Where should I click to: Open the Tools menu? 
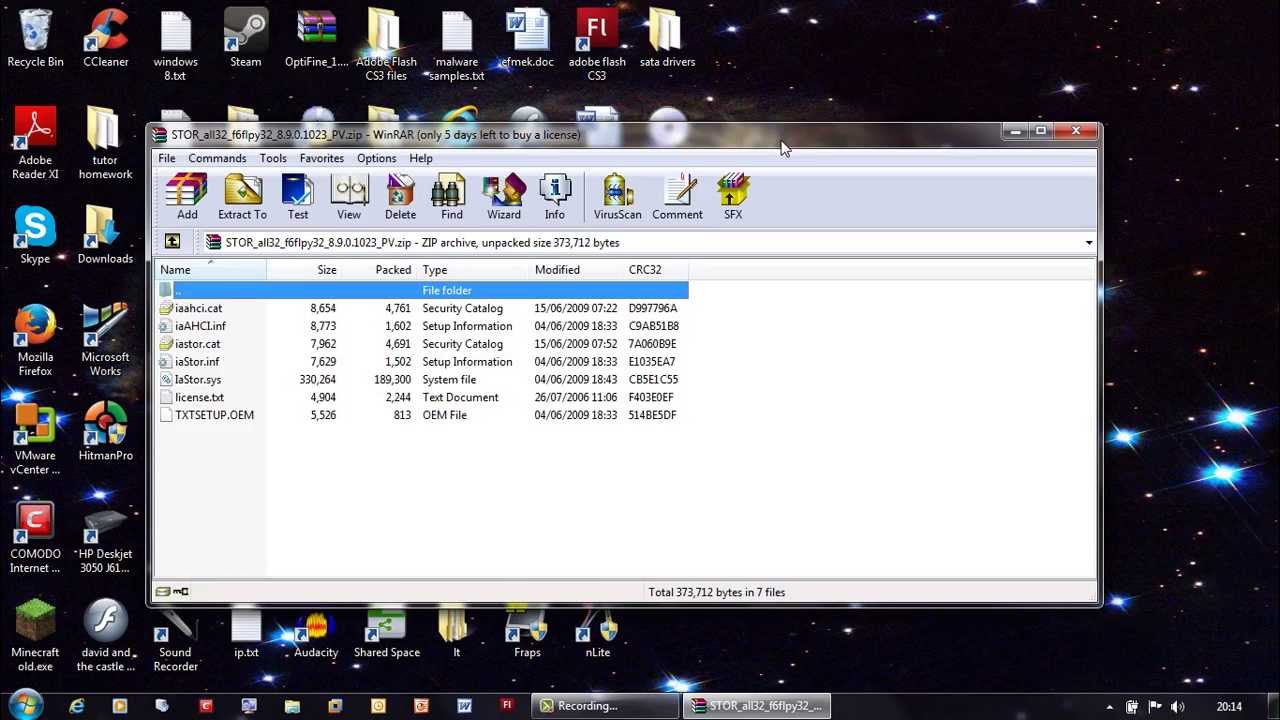[x=273, y=158]
